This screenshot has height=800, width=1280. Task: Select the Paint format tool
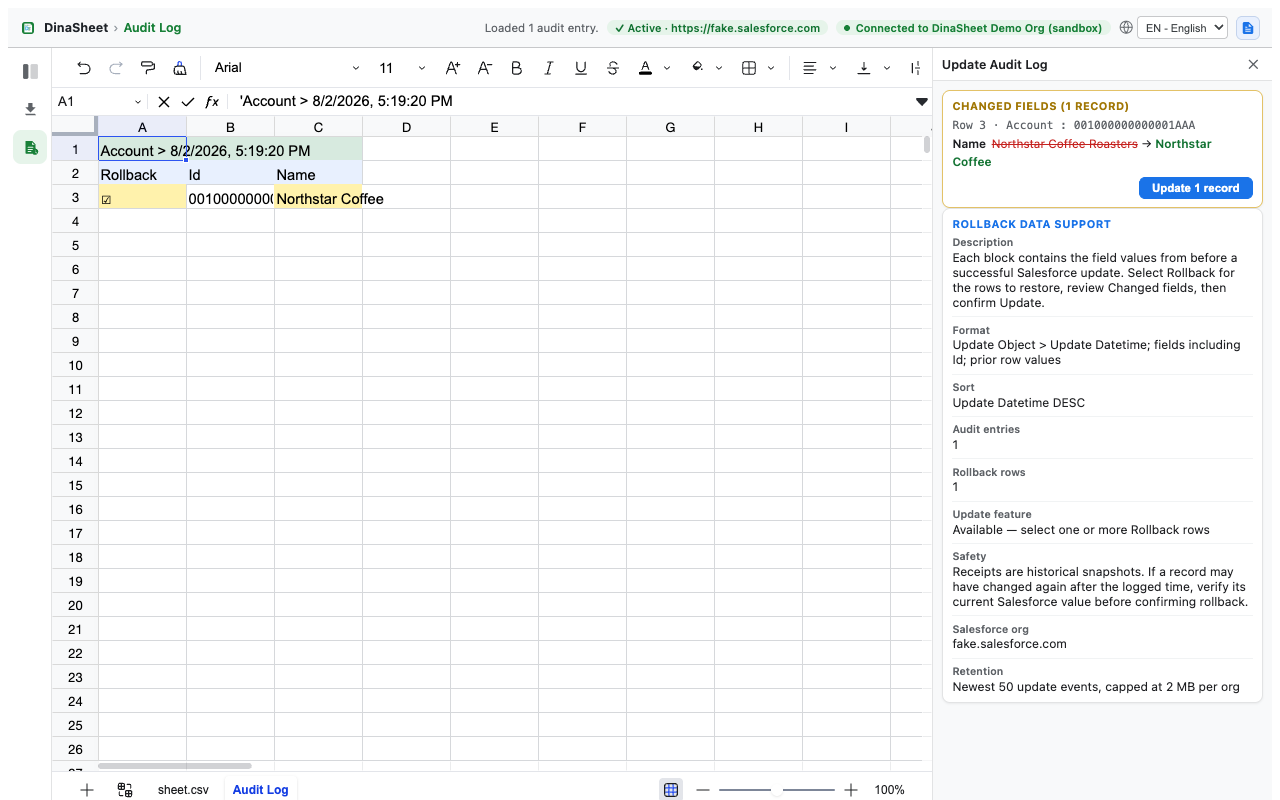coord(148,68)
